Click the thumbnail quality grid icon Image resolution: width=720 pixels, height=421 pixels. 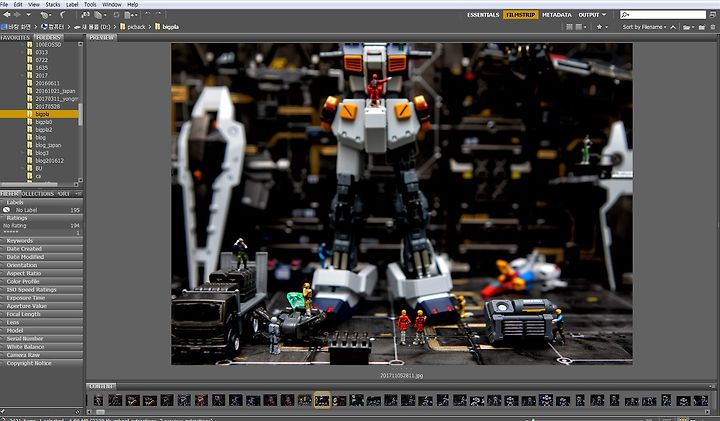[569, 27]
